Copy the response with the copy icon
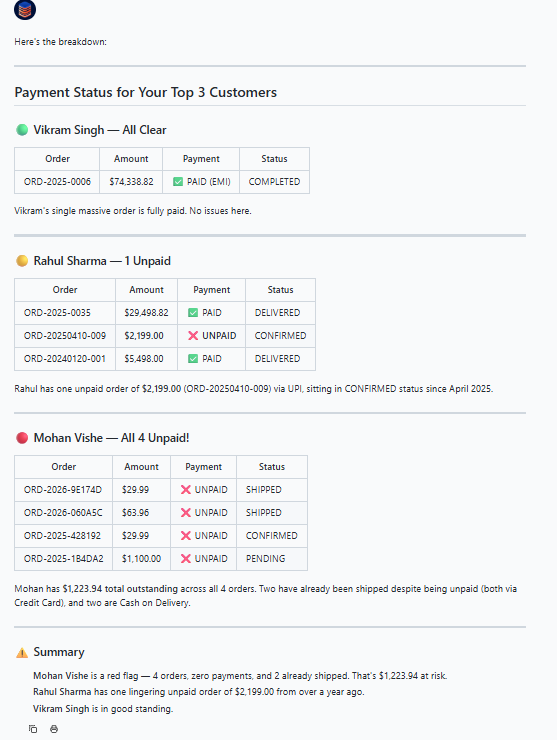The image size is (557, 740). (x=33, y=729)
